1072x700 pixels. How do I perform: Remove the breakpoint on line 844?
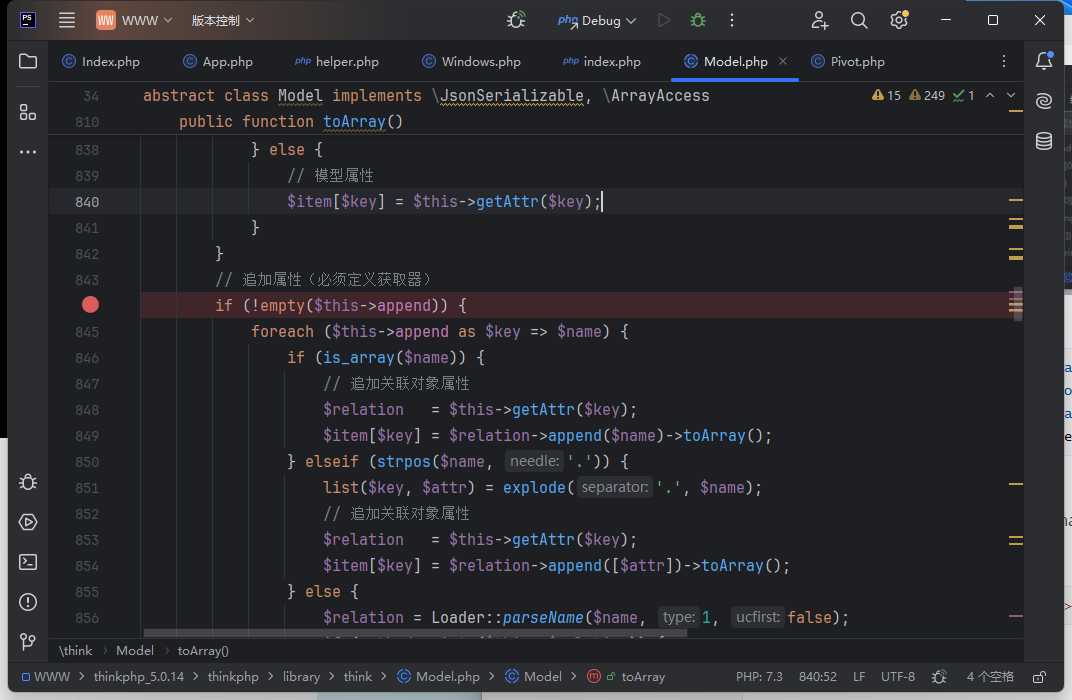tap(90, 305)
